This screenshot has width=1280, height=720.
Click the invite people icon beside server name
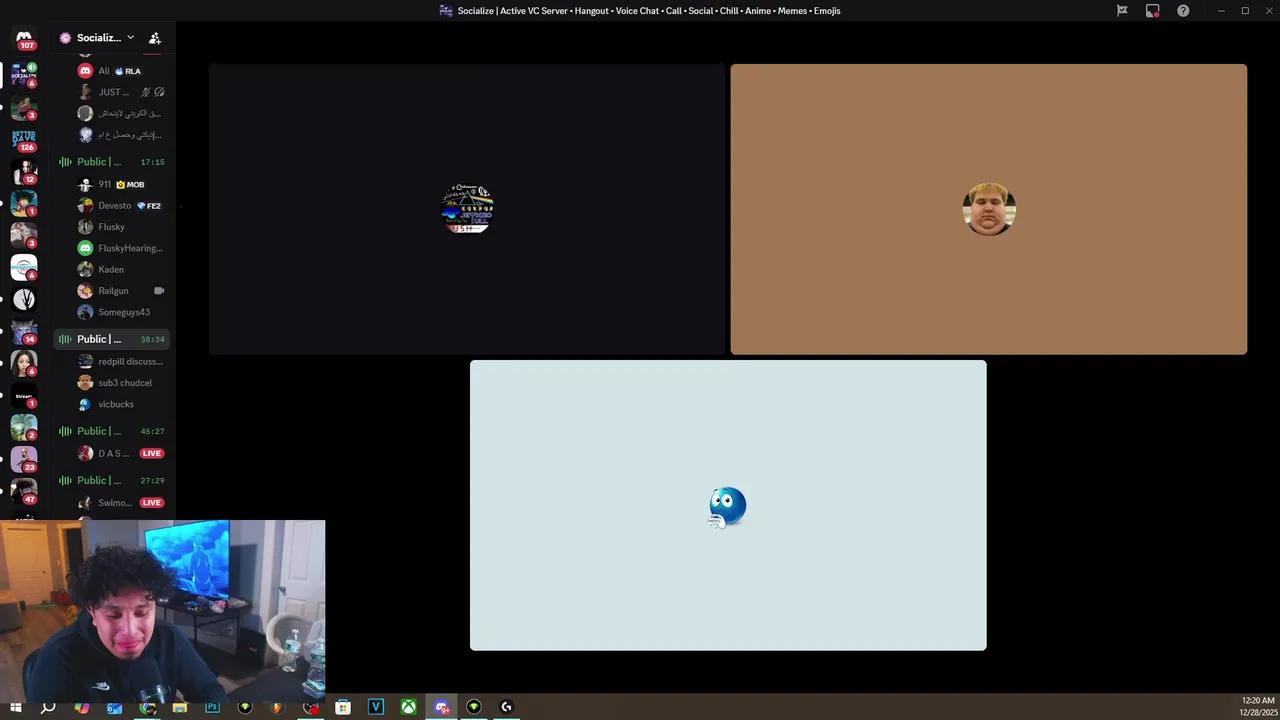pyautogui.click(x=155, y=38)
